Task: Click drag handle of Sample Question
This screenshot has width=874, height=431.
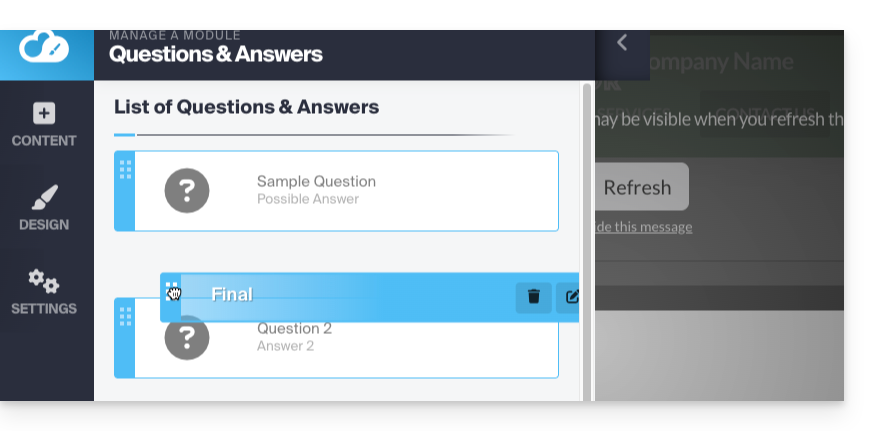Action: point(125,169)
